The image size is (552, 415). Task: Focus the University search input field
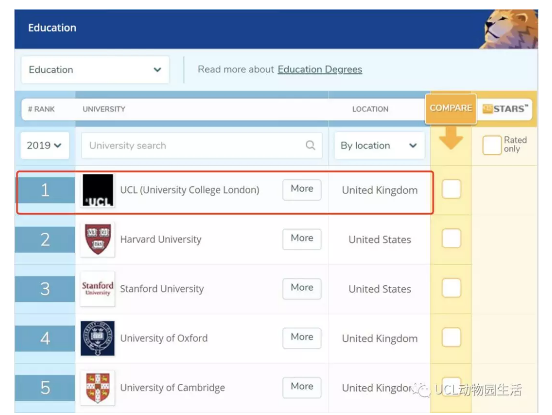pos(202,145)
